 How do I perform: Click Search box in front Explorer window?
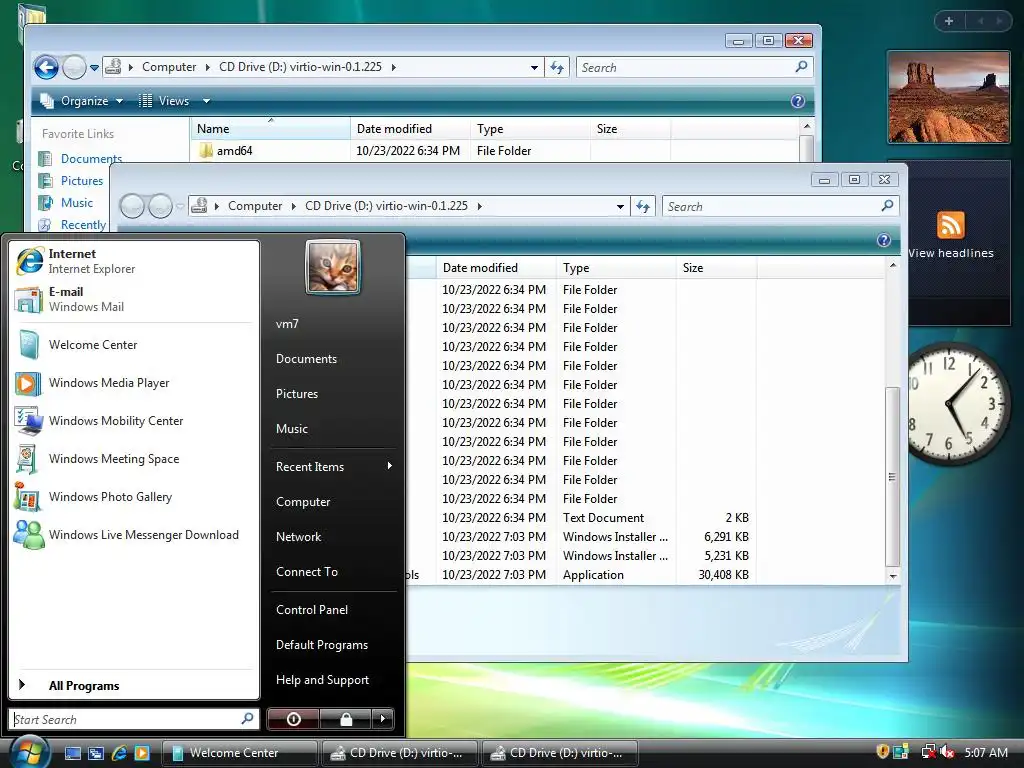click(x=780, y=206)
